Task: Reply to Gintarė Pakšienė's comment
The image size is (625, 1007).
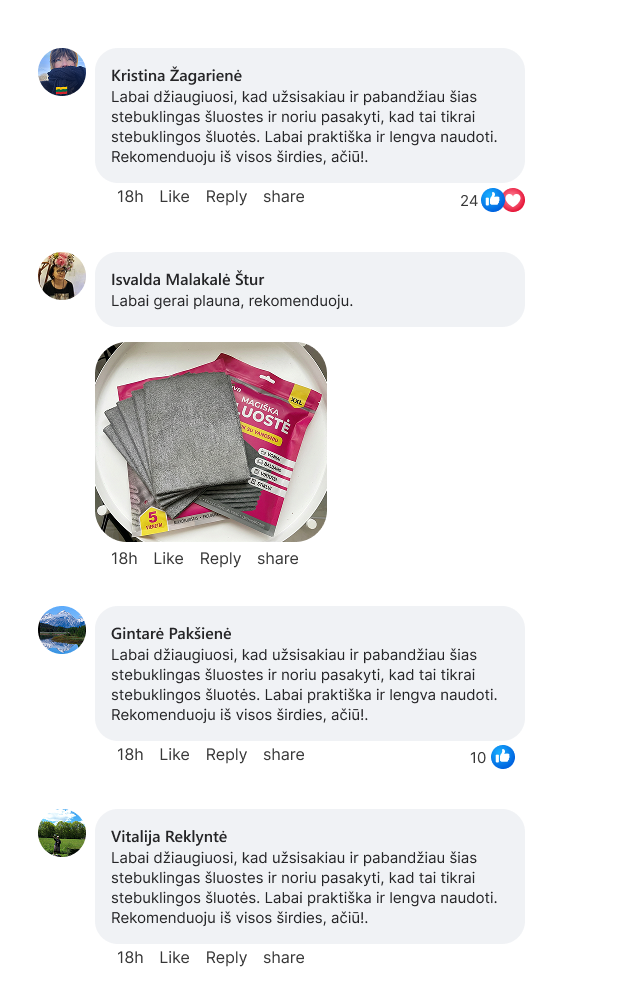Action: pyautogui.click(x=226, y=755)
